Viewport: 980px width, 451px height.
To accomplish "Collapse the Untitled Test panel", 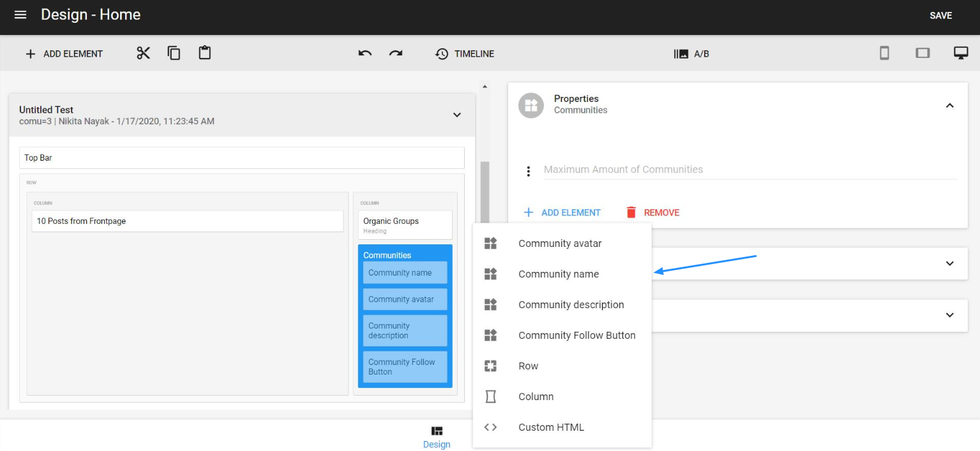I will (x=457, y=115).
